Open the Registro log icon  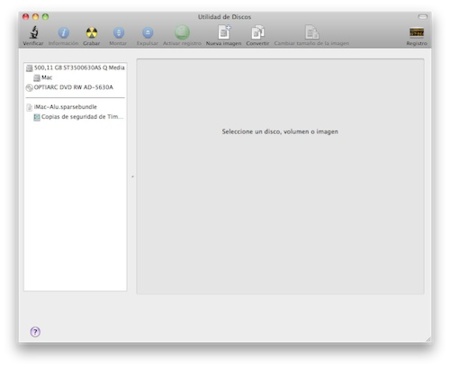416,32
